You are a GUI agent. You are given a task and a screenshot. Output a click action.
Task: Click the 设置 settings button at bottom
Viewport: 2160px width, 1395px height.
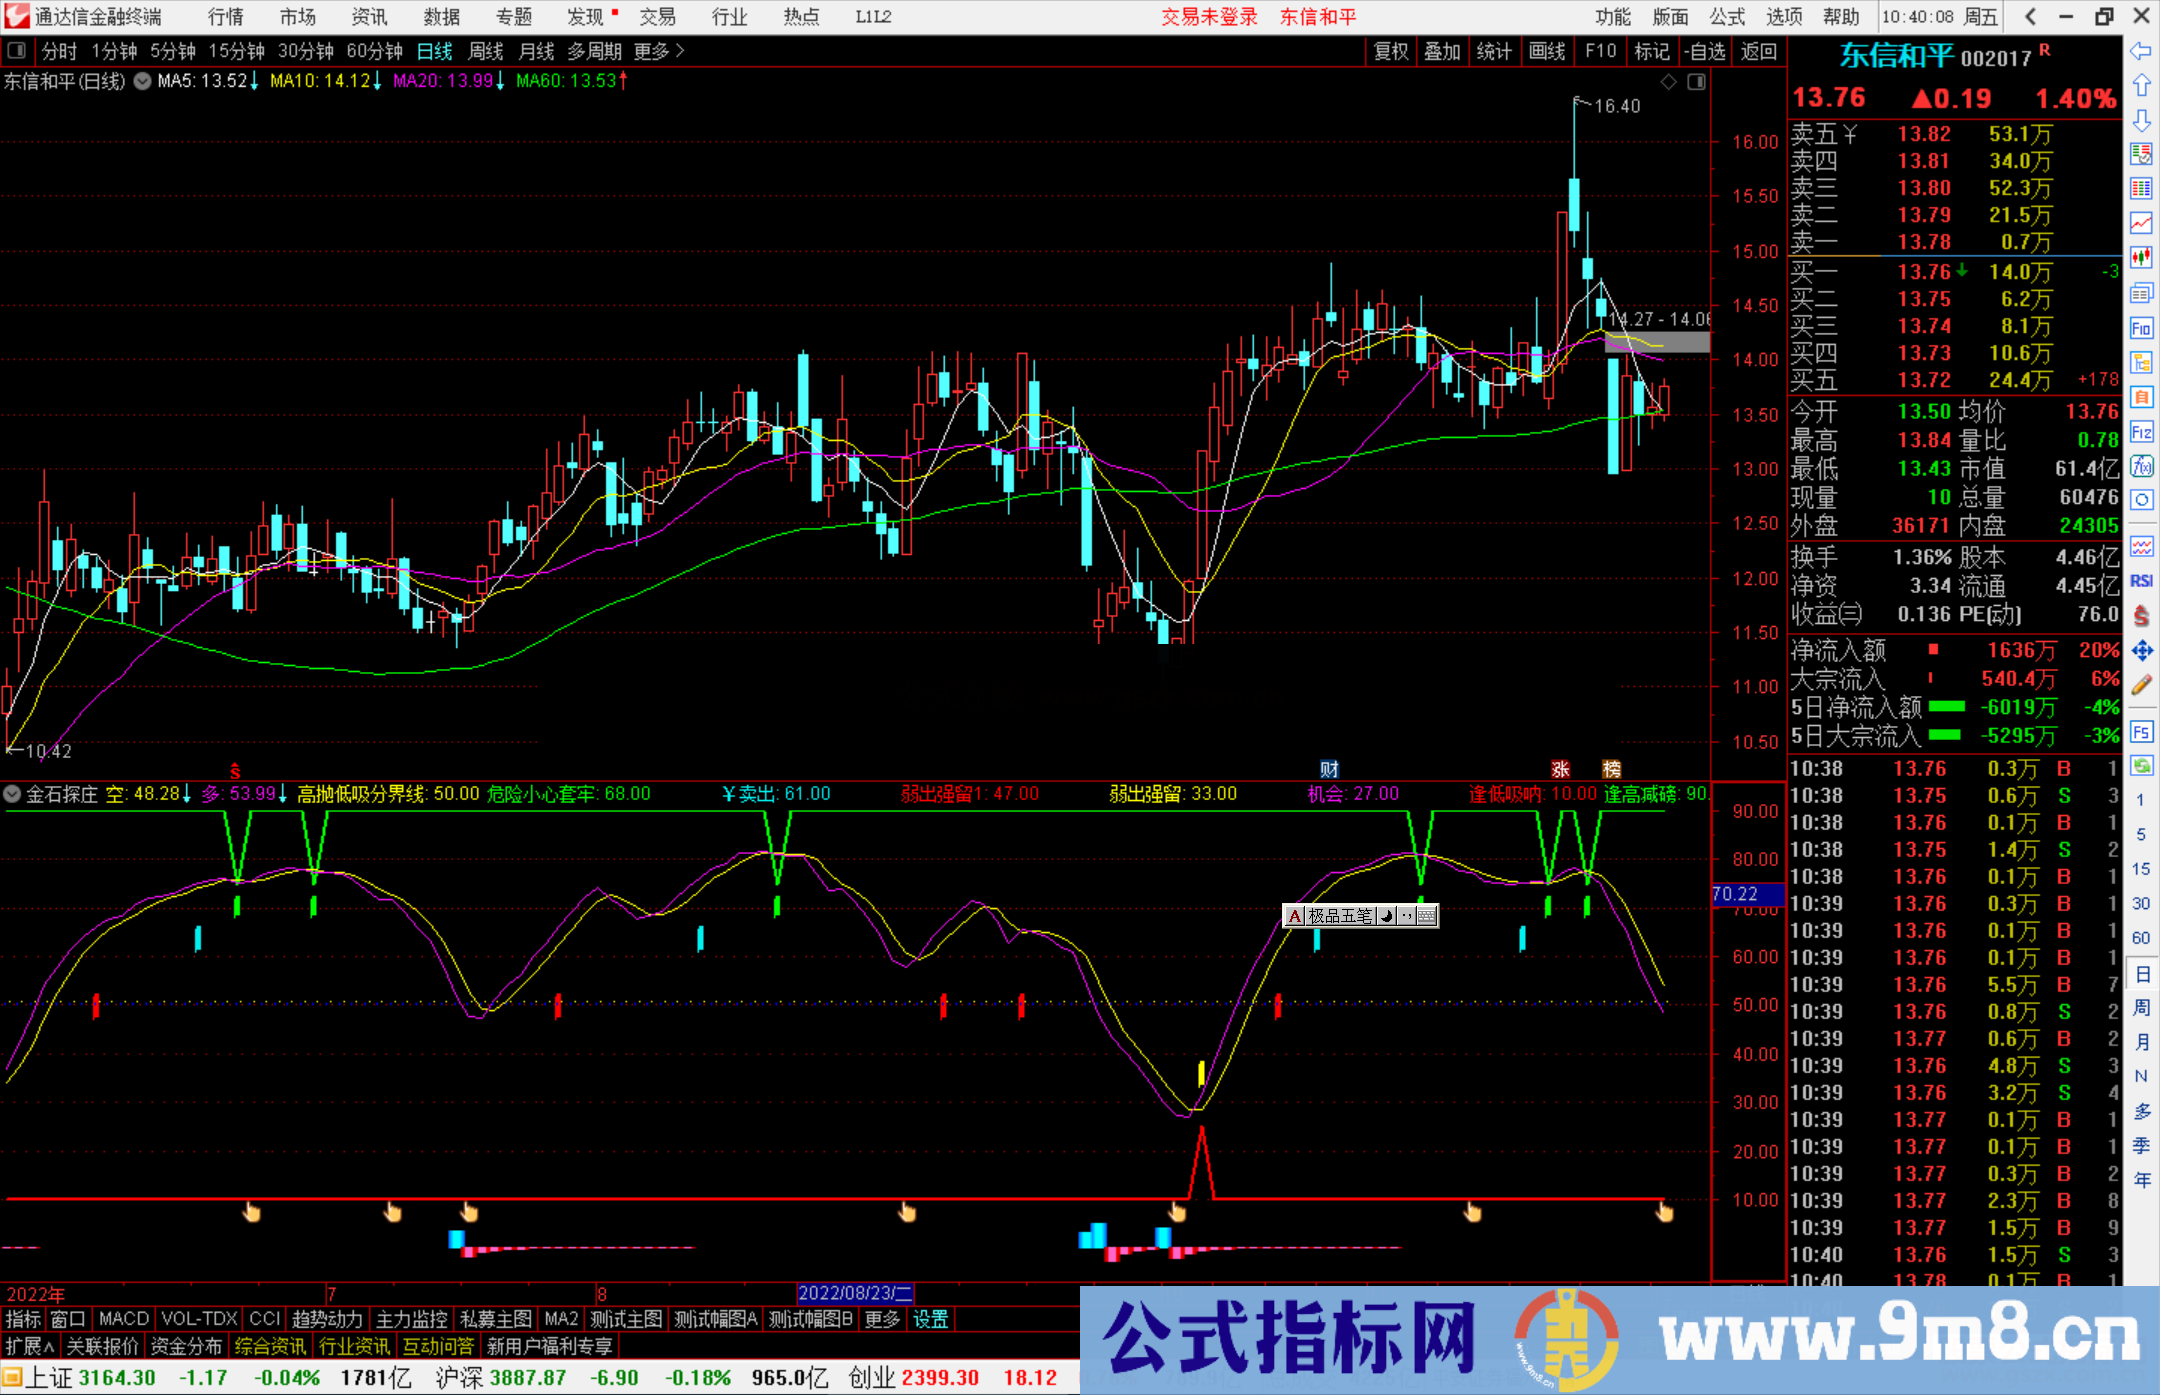929,1319
